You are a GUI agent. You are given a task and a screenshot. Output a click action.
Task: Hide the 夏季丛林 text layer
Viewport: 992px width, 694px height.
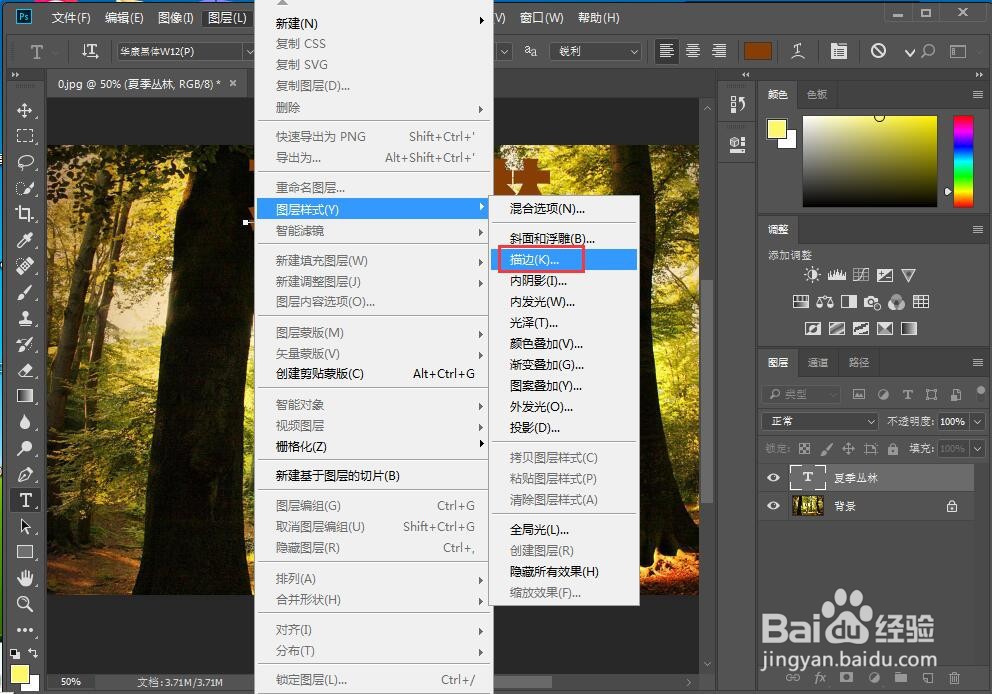pos(772,477)
